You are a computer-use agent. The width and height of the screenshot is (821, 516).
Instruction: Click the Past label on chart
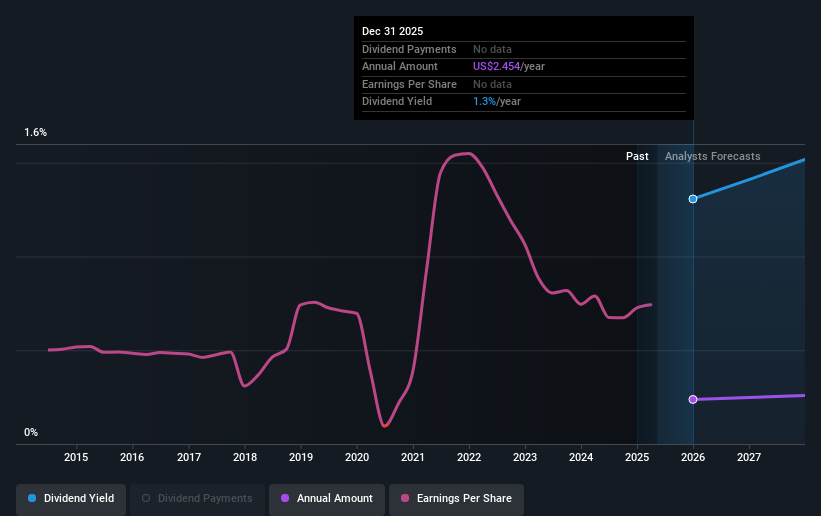pos(637,156)
